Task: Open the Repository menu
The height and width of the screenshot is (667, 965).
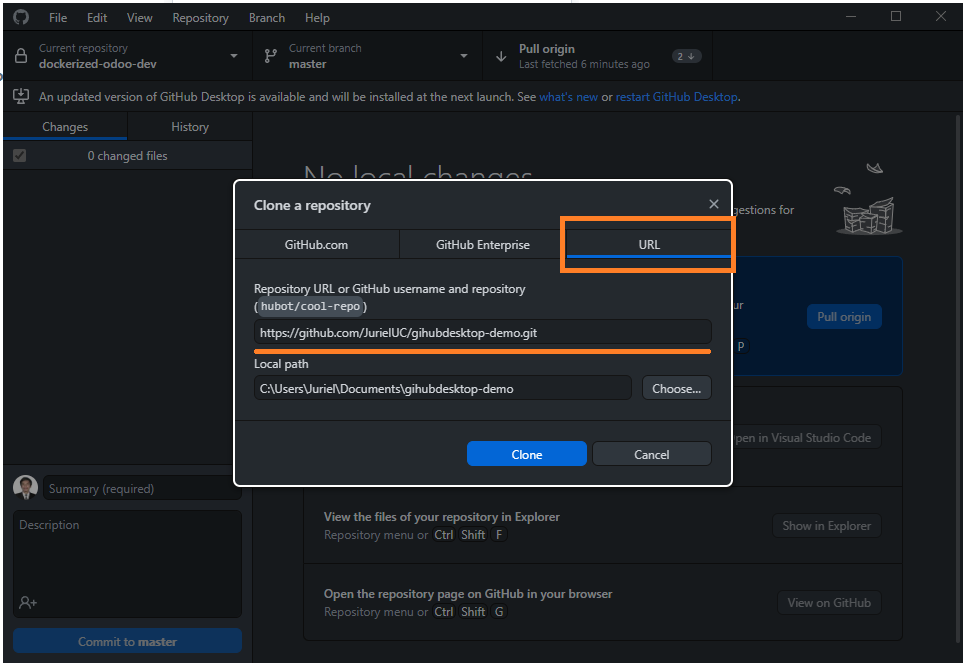Action: [200, 18]
